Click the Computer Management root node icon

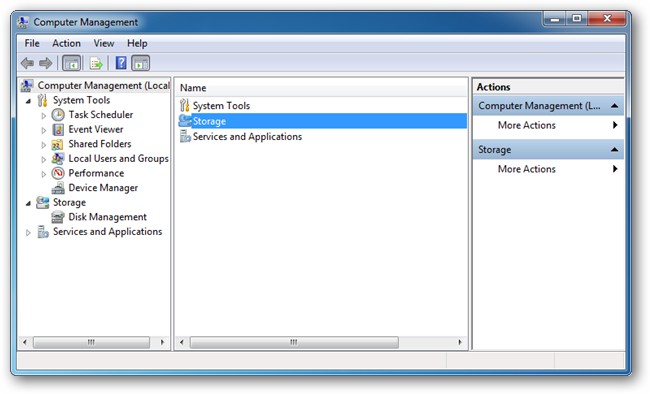point(27,85)
